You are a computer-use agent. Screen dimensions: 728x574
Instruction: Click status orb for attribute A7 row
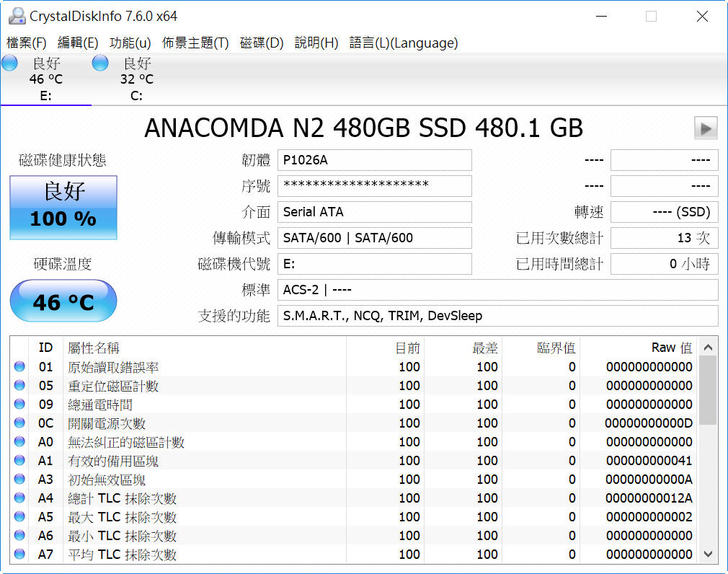(20, 554)
